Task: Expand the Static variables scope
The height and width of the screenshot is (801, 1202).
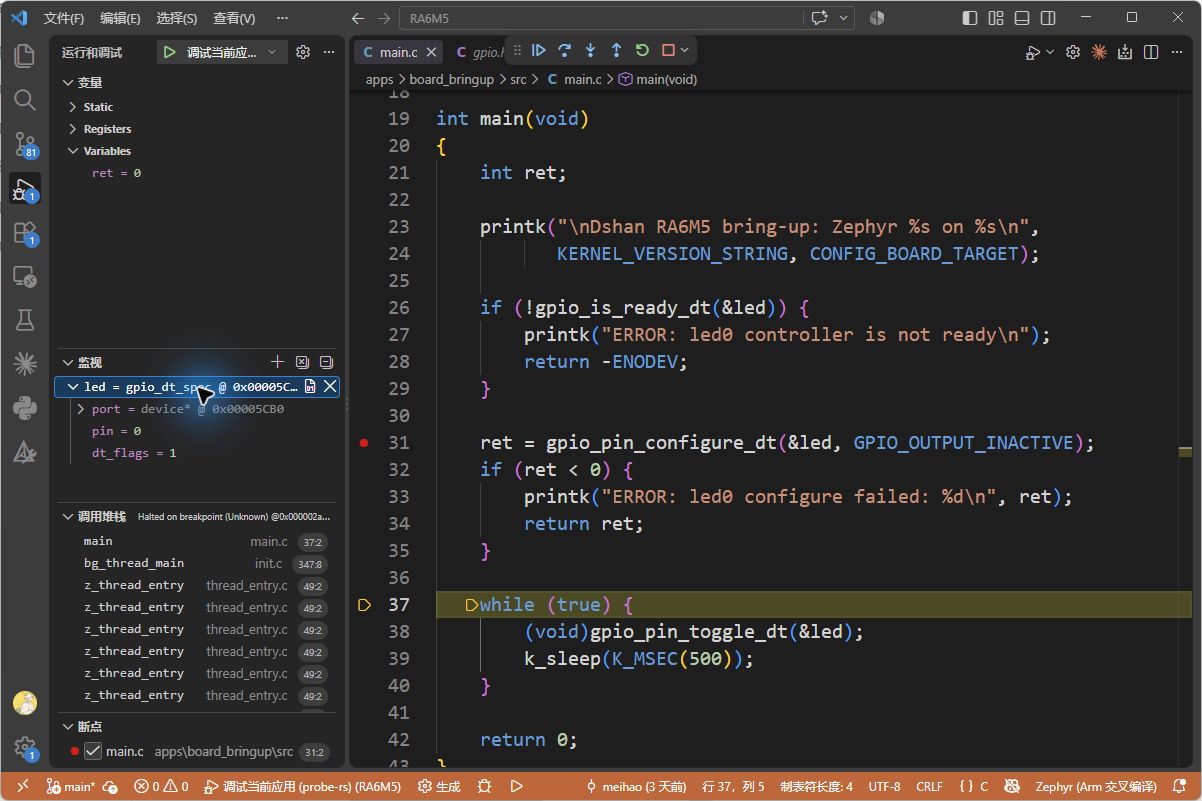Action: pyautogui.click(x=73, y=107)
